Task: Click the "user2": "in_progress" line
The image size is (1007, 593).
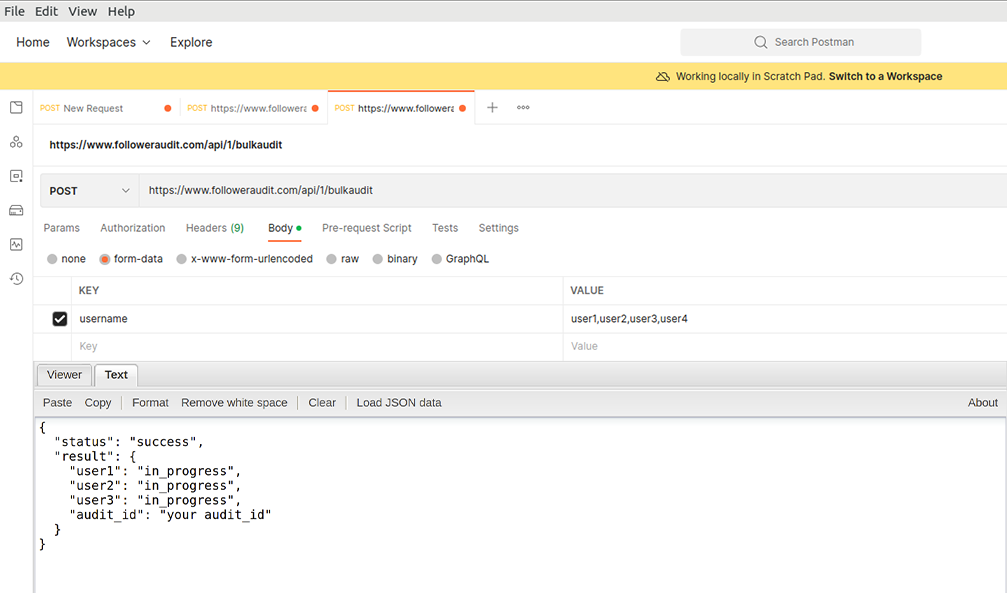Action: click(155, 486)
